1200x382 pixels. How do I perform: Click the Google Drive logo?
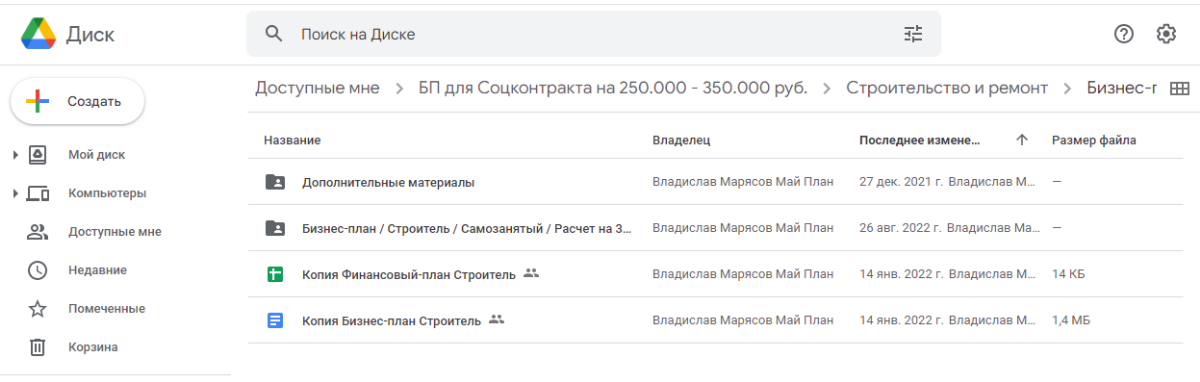pyautogui.click(x=38, y=34)
